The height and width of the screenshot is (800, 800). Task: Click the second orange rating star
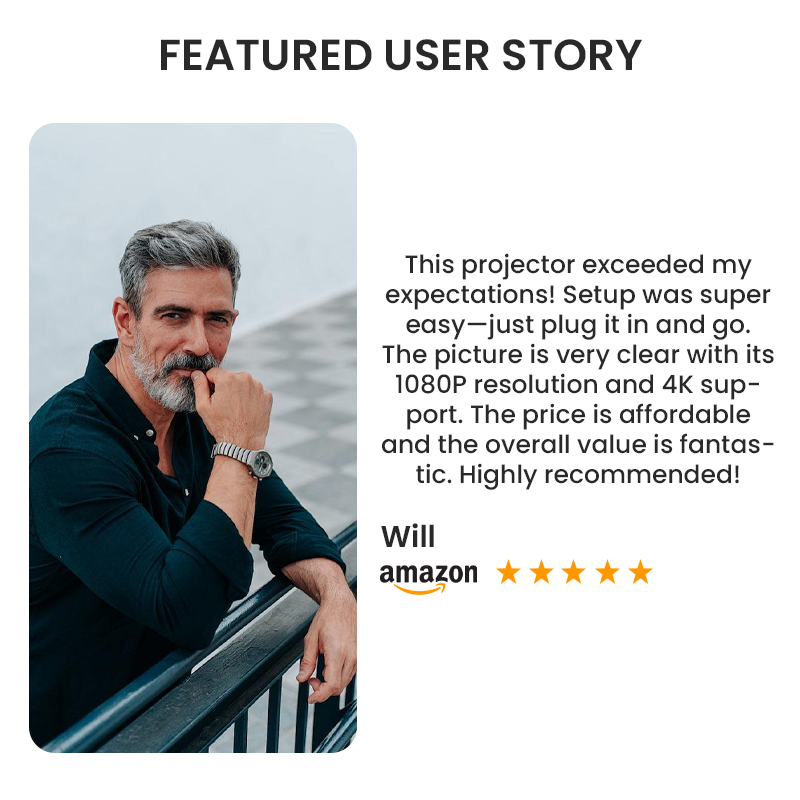[541, 572]
